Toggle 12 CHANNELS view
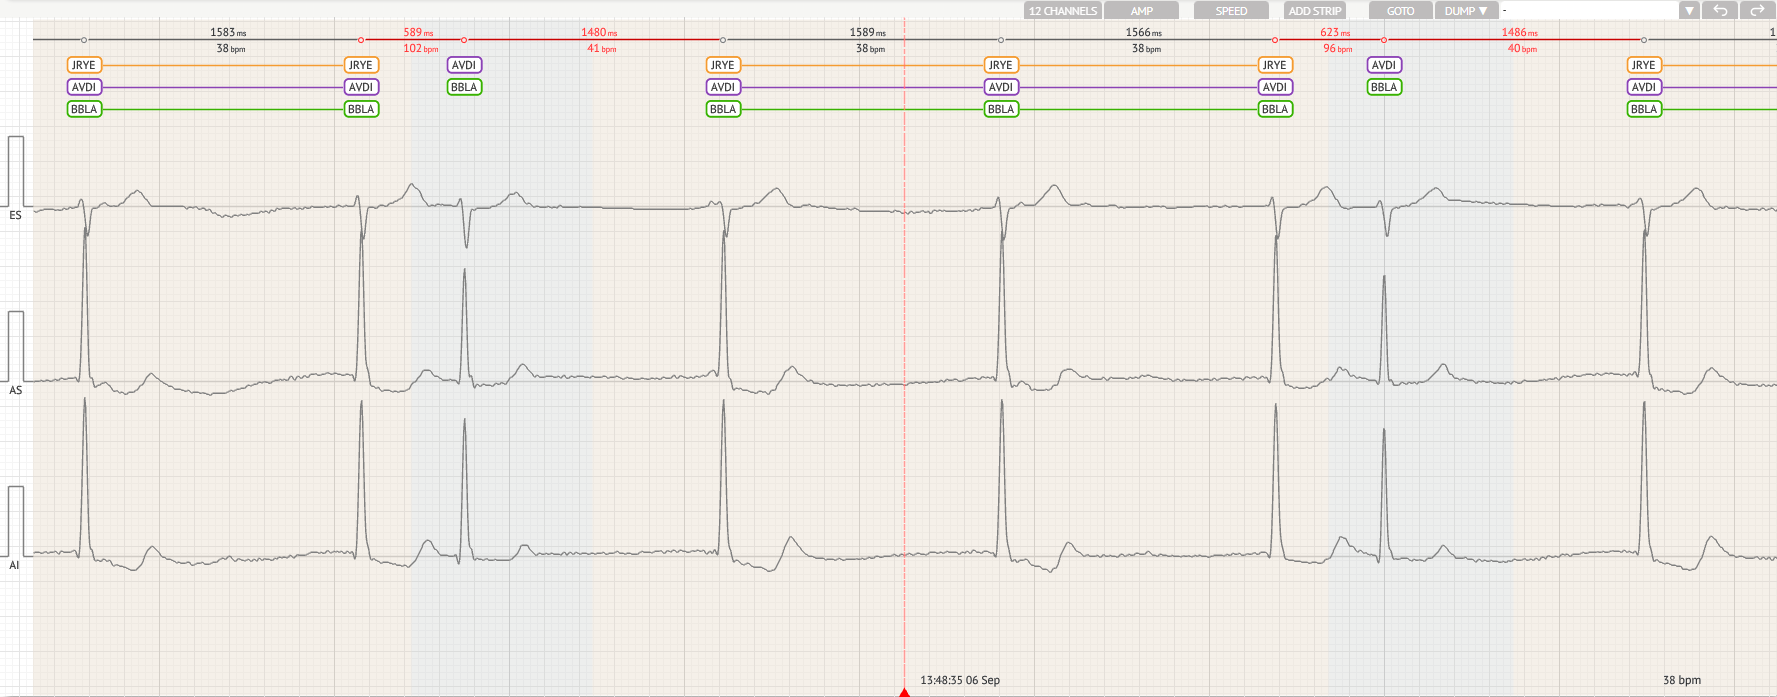The image size is (1777, 697). (x=1063, y=11)
